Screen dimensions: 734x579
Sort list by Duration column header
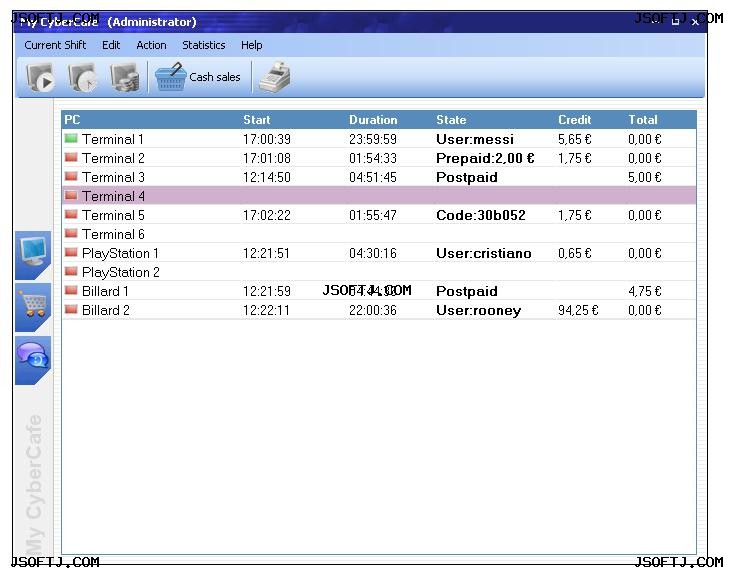point(373,120)
